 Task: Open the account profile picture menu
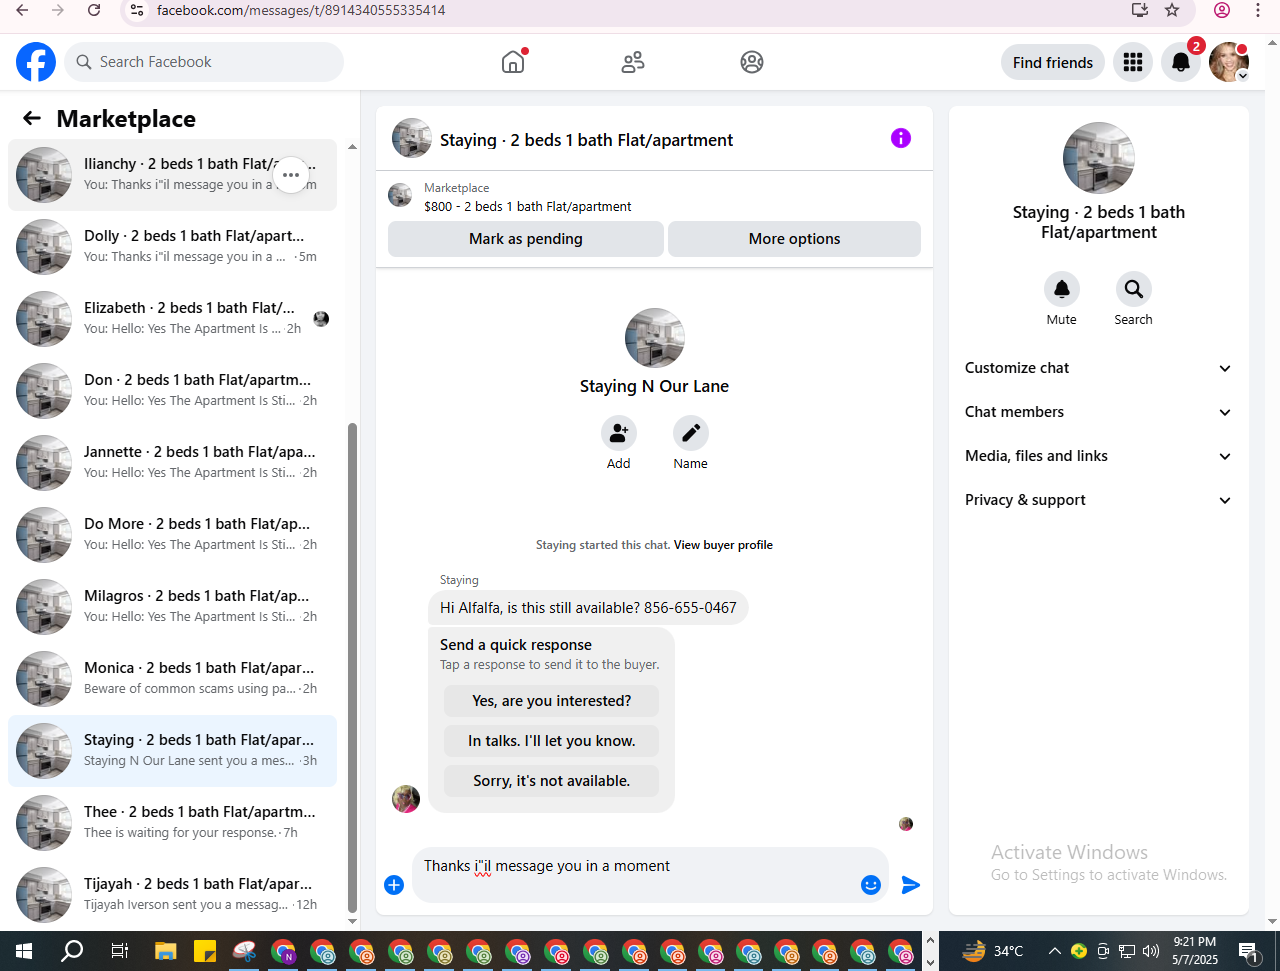pos(1229,62)
